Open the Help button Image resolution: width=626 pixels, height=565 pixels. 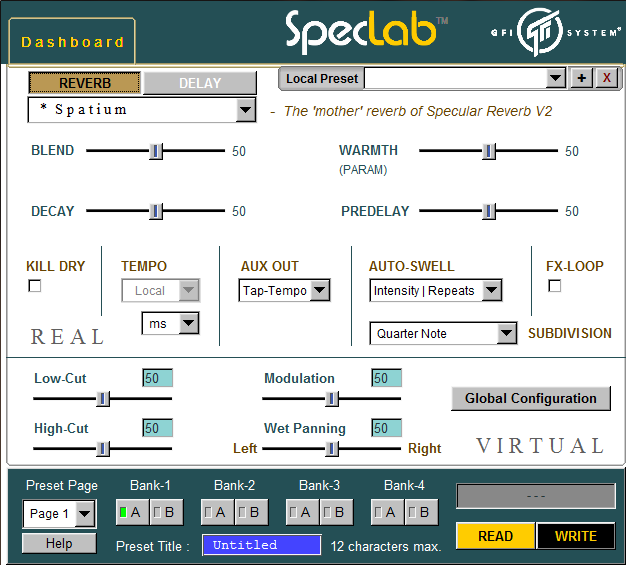(x=59, y=543)
